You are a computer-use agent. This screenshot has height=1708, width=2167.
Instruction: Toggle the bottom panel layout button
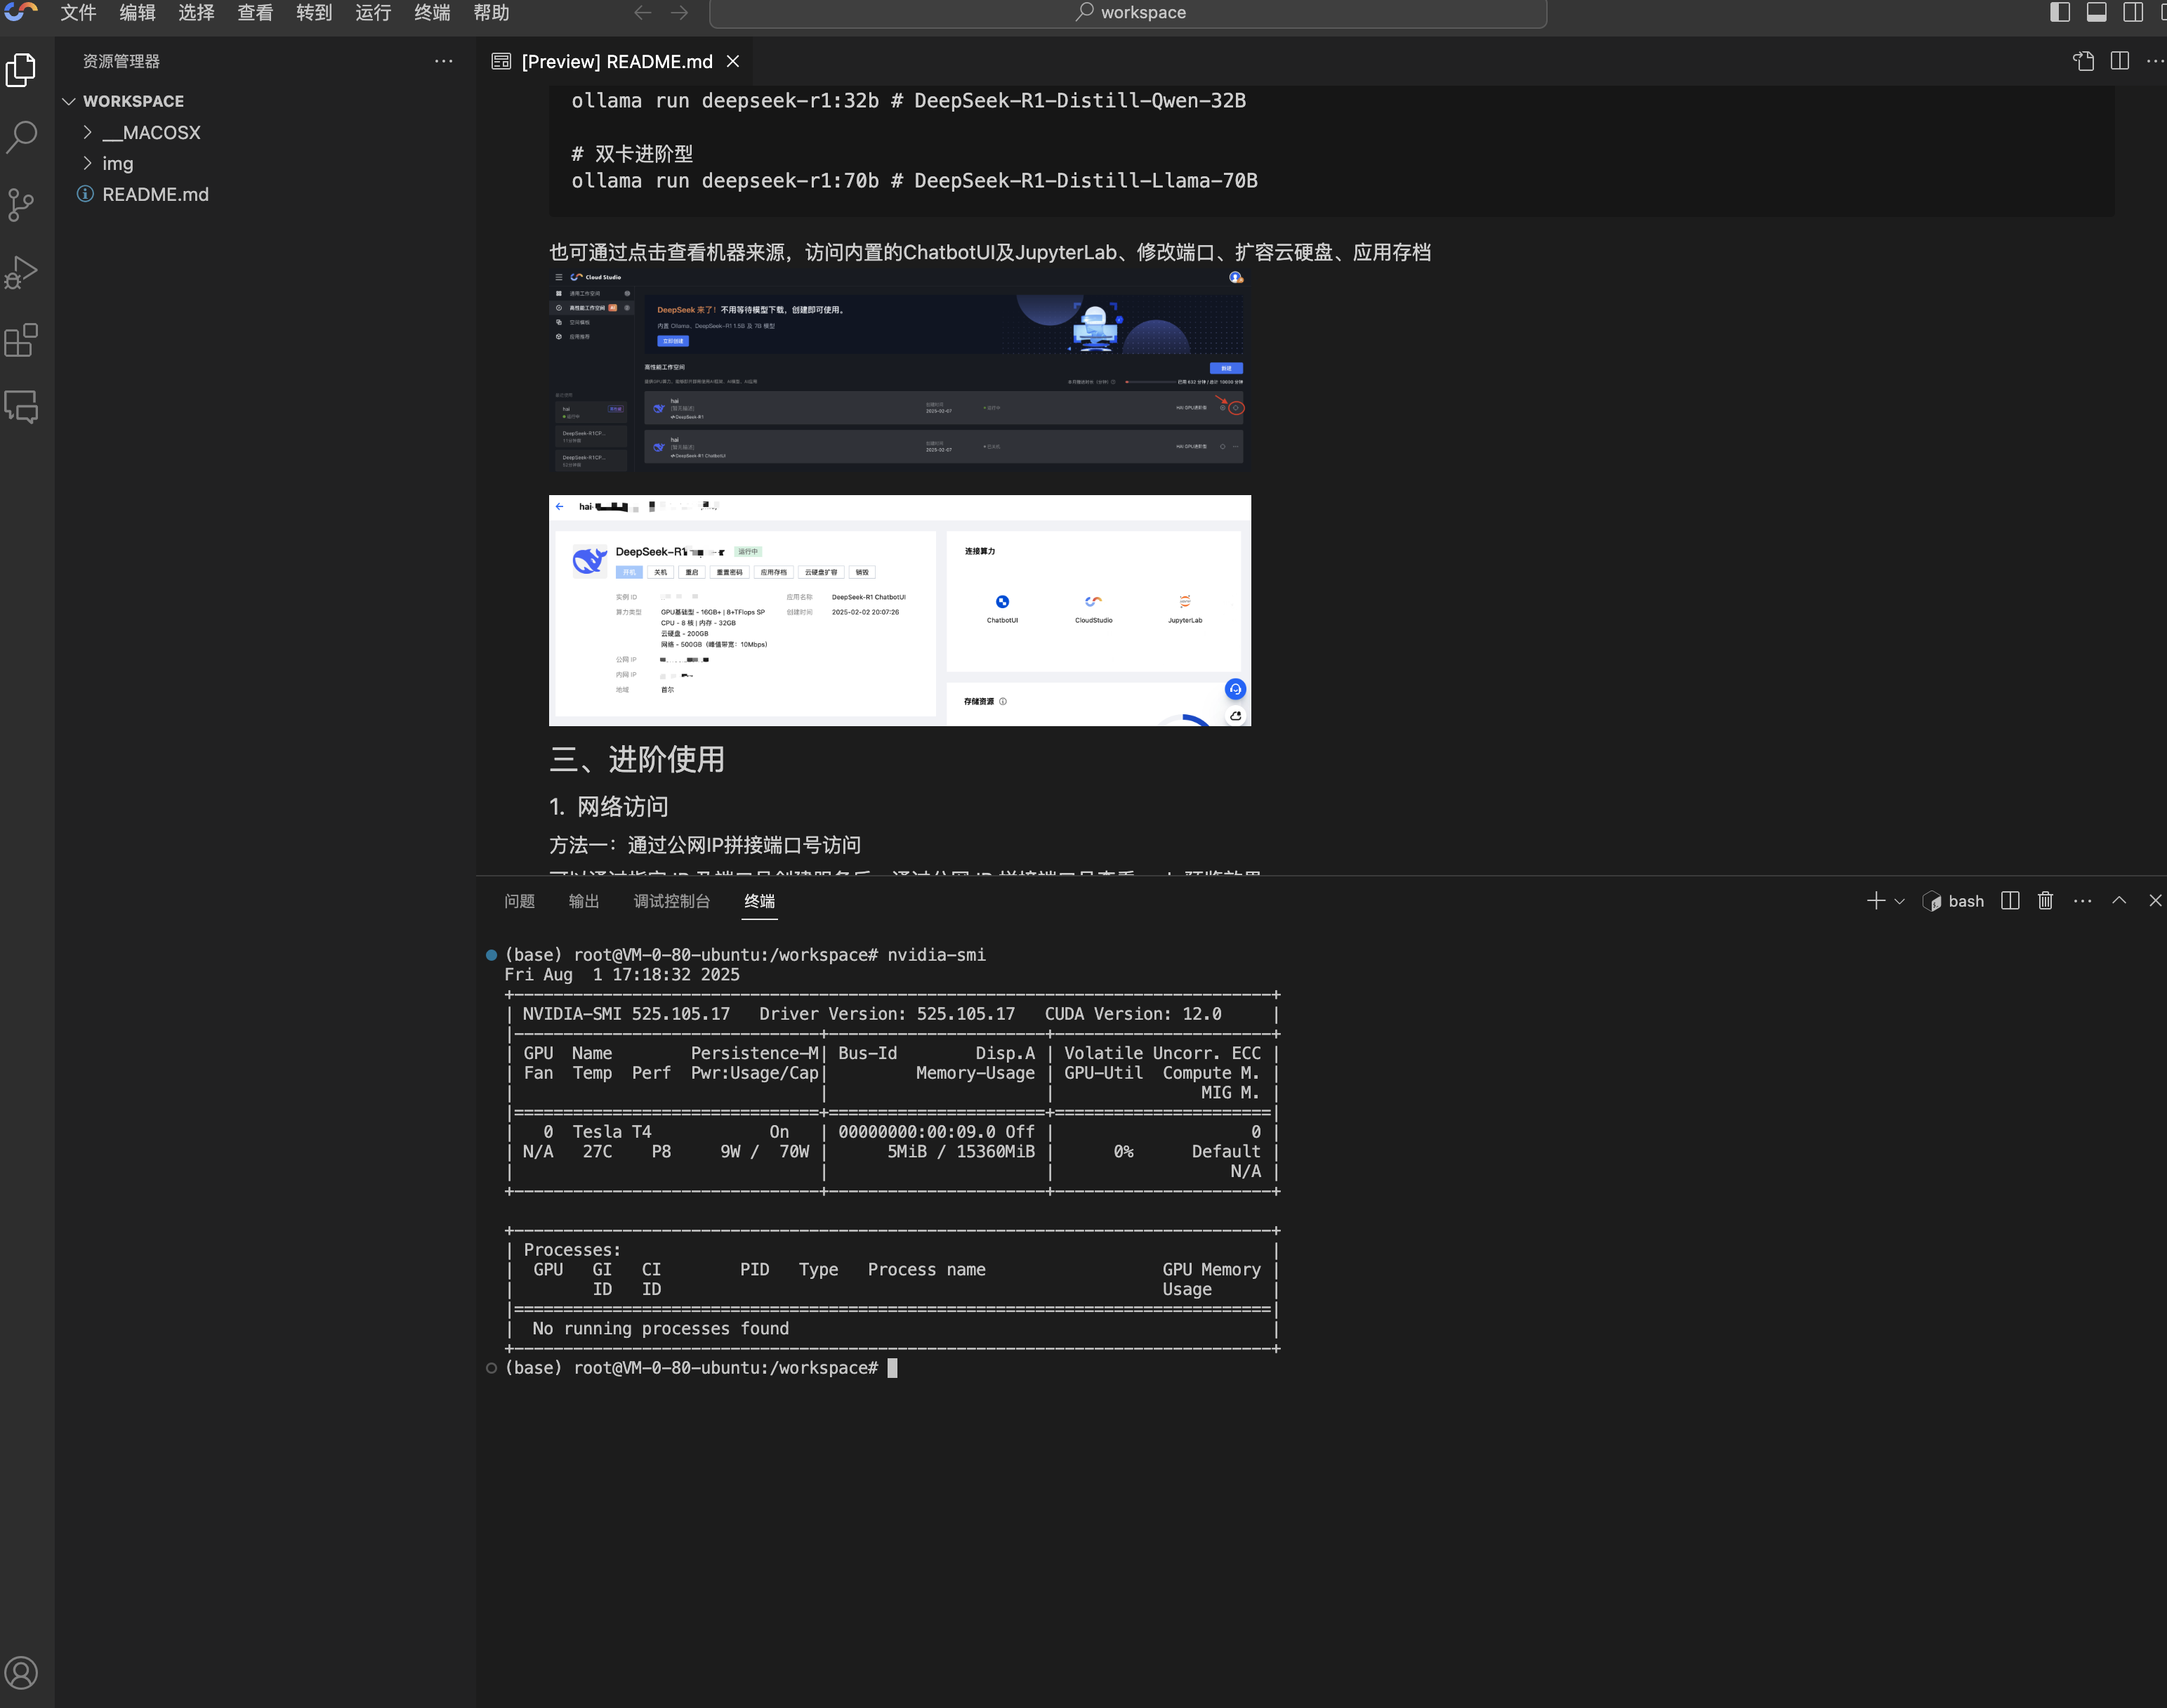(x=2097, y=12)
